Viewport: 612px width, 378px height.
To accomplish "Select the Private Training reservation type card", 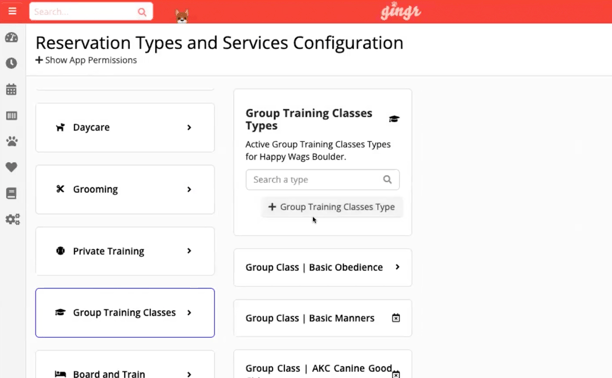I will pyautogui.click(x=125, y=251).
